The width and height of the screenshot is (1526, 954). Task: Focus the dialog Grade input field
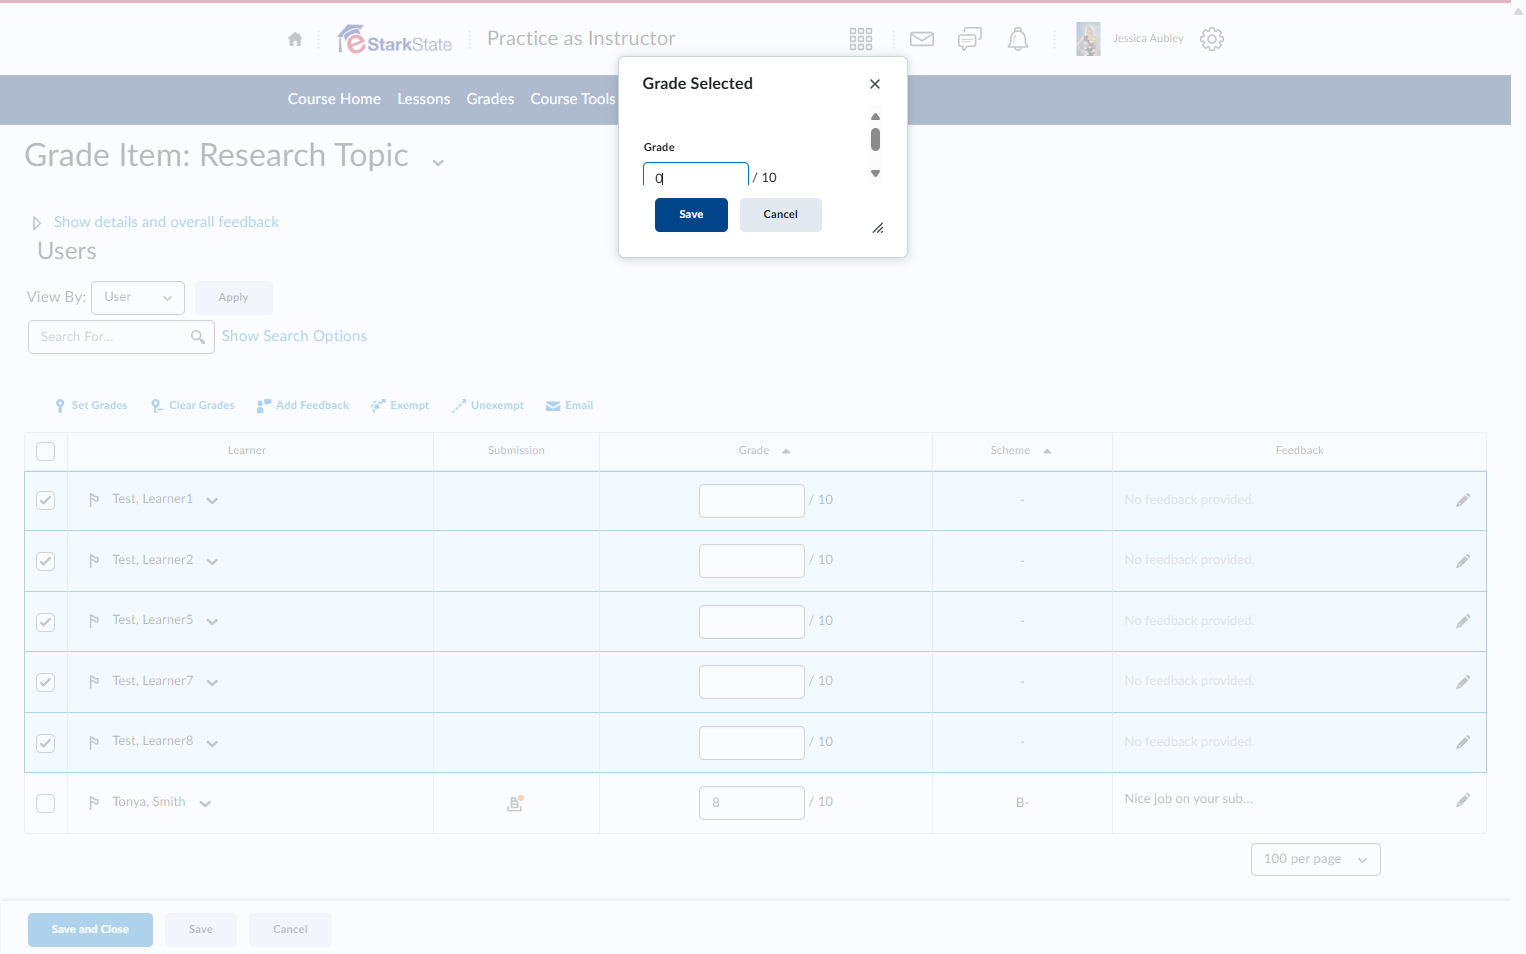click(696, 175)
